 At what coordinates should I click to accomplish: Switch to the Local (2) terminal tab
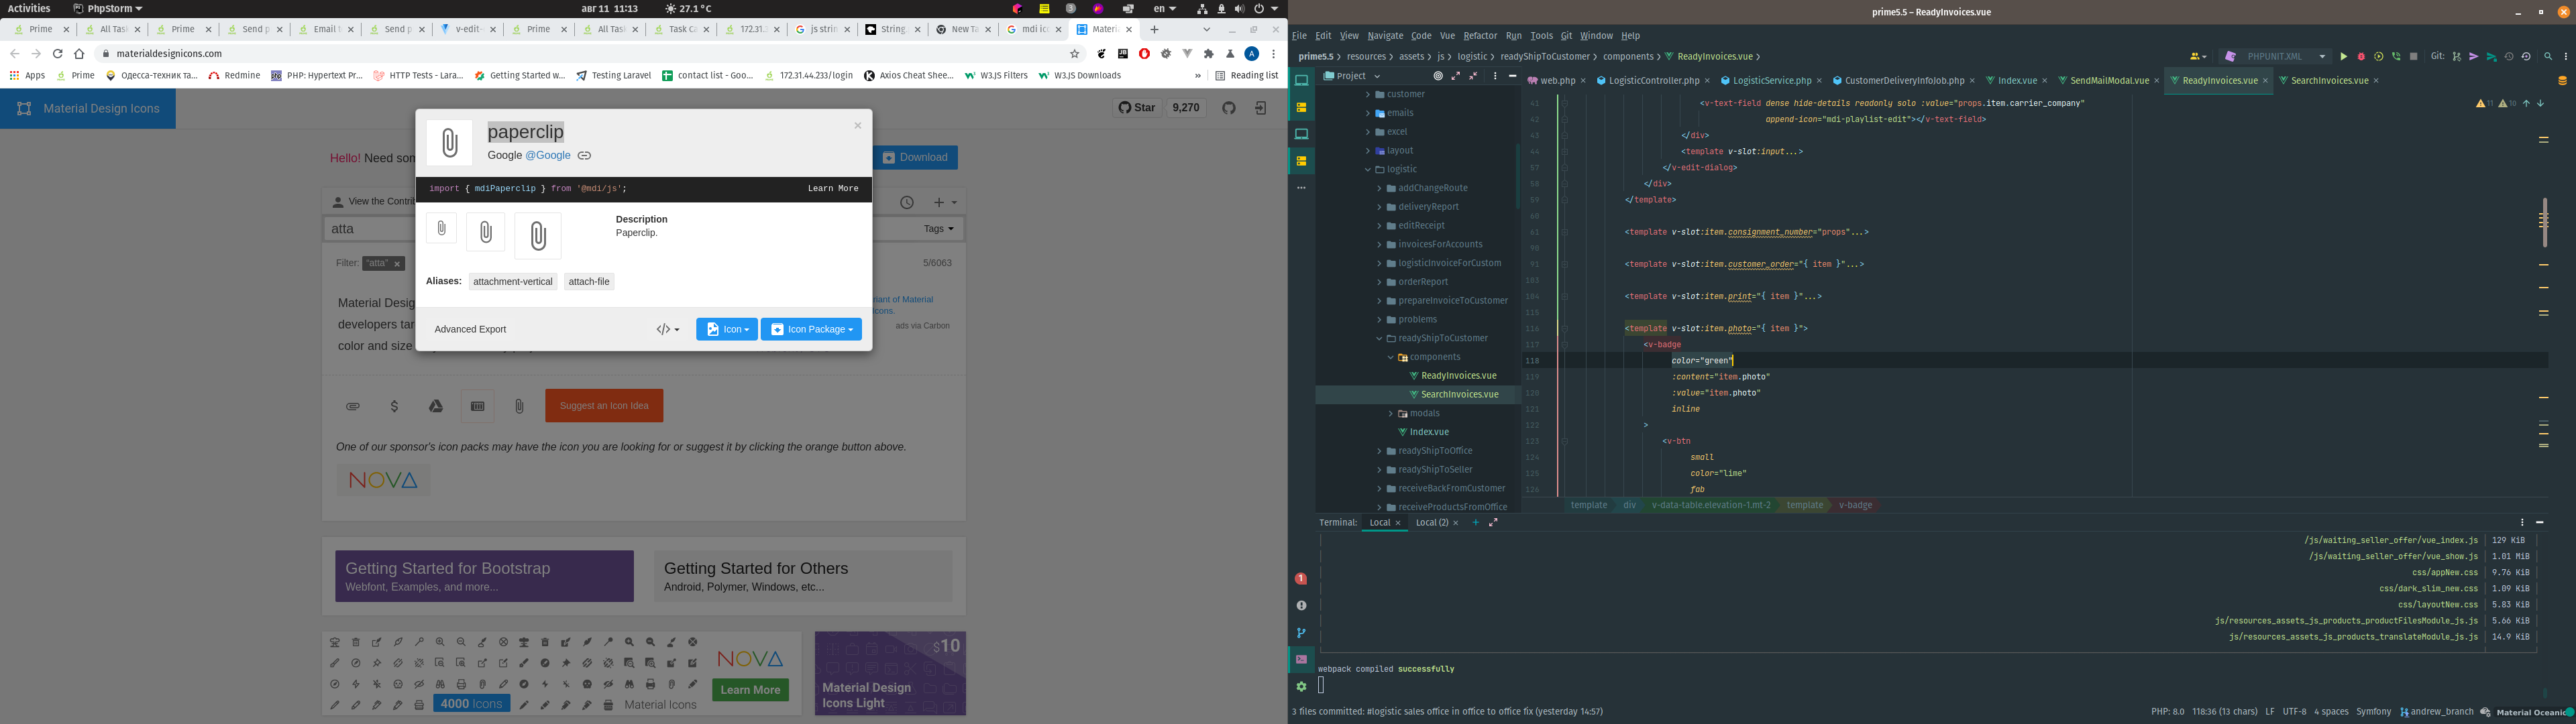coord(1432,523)
